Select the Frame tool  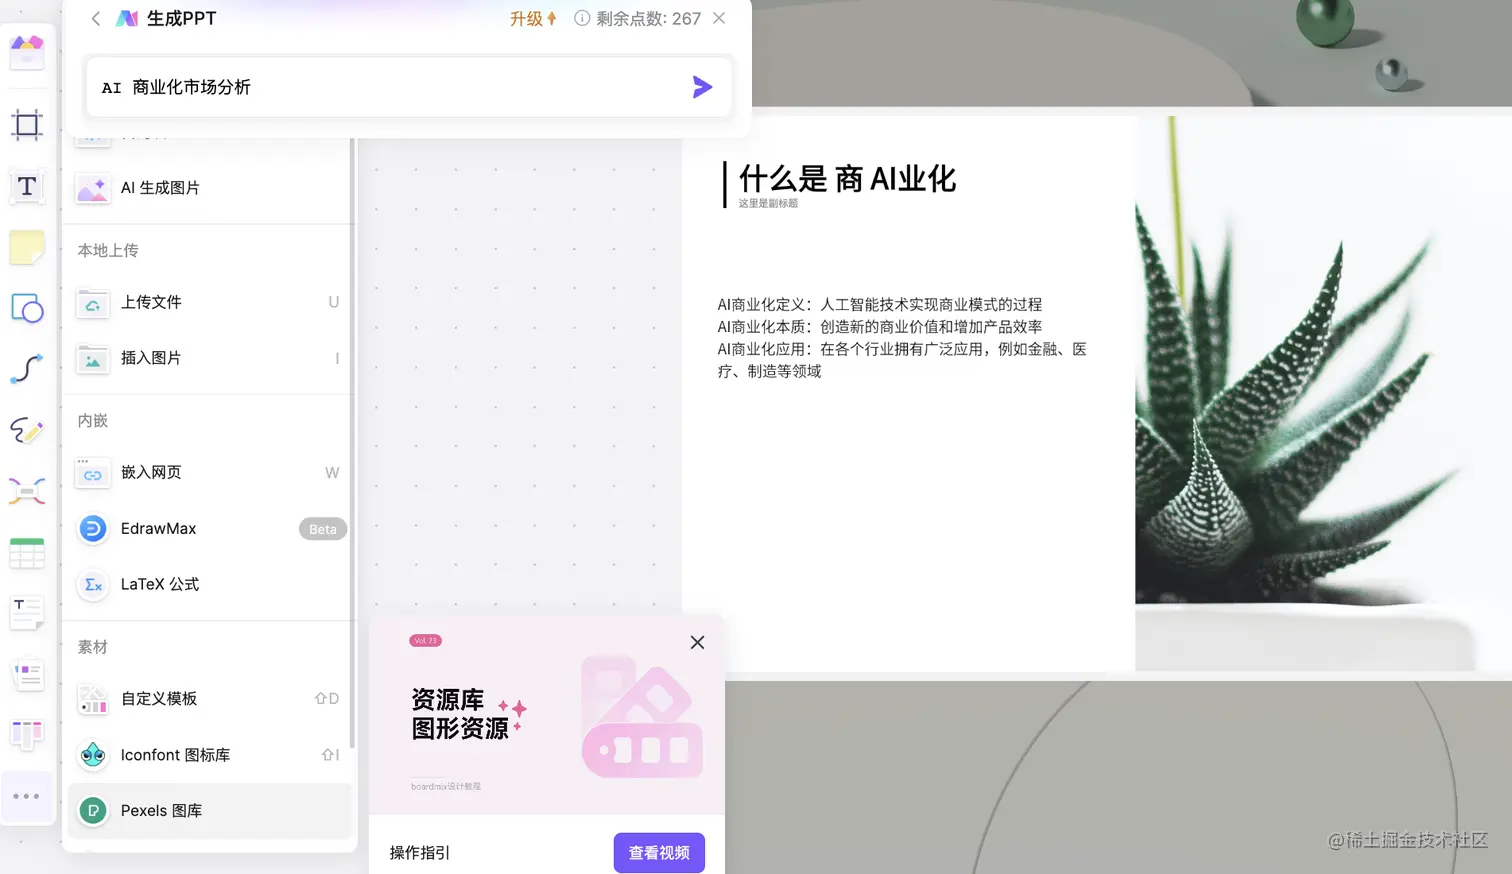tap(27, 126)
